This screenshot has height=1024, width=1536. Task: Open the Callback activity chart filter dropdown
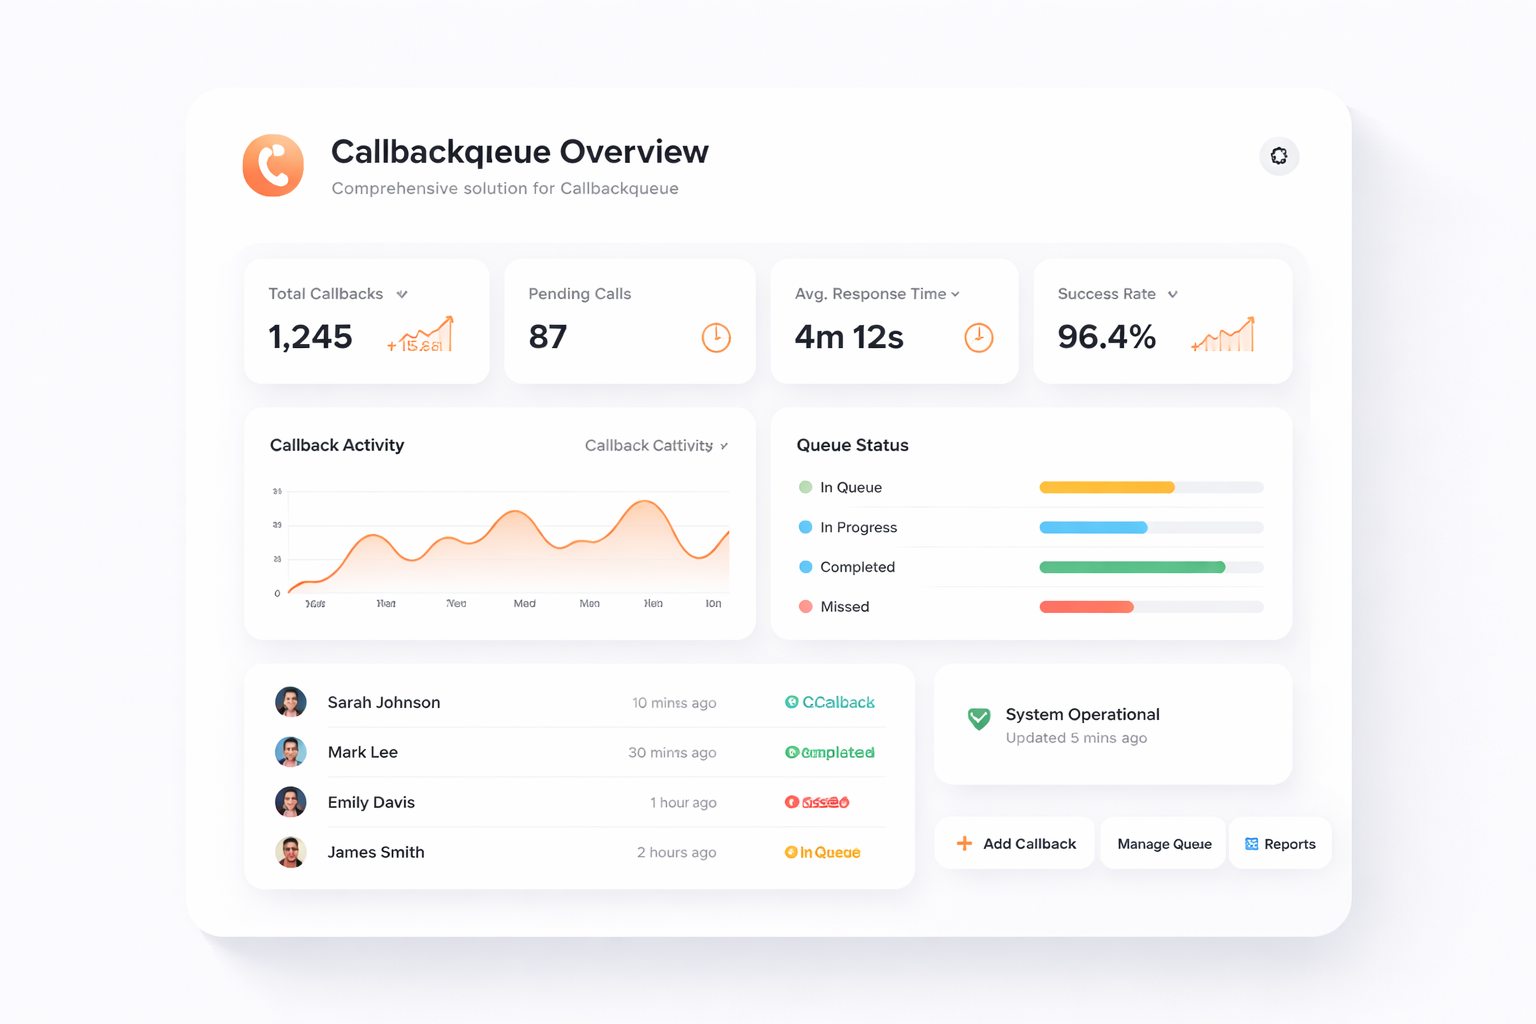[656, 446]
